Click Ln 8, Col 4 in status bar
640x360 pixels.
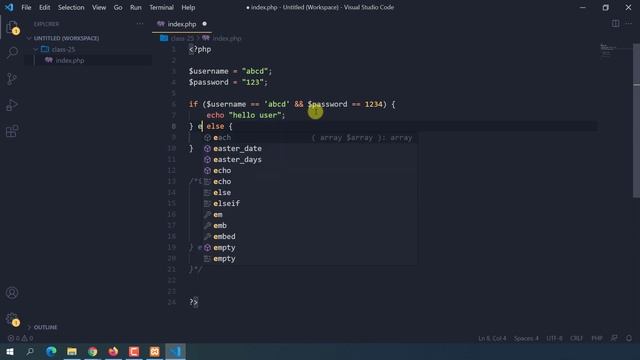coord(492,338)
